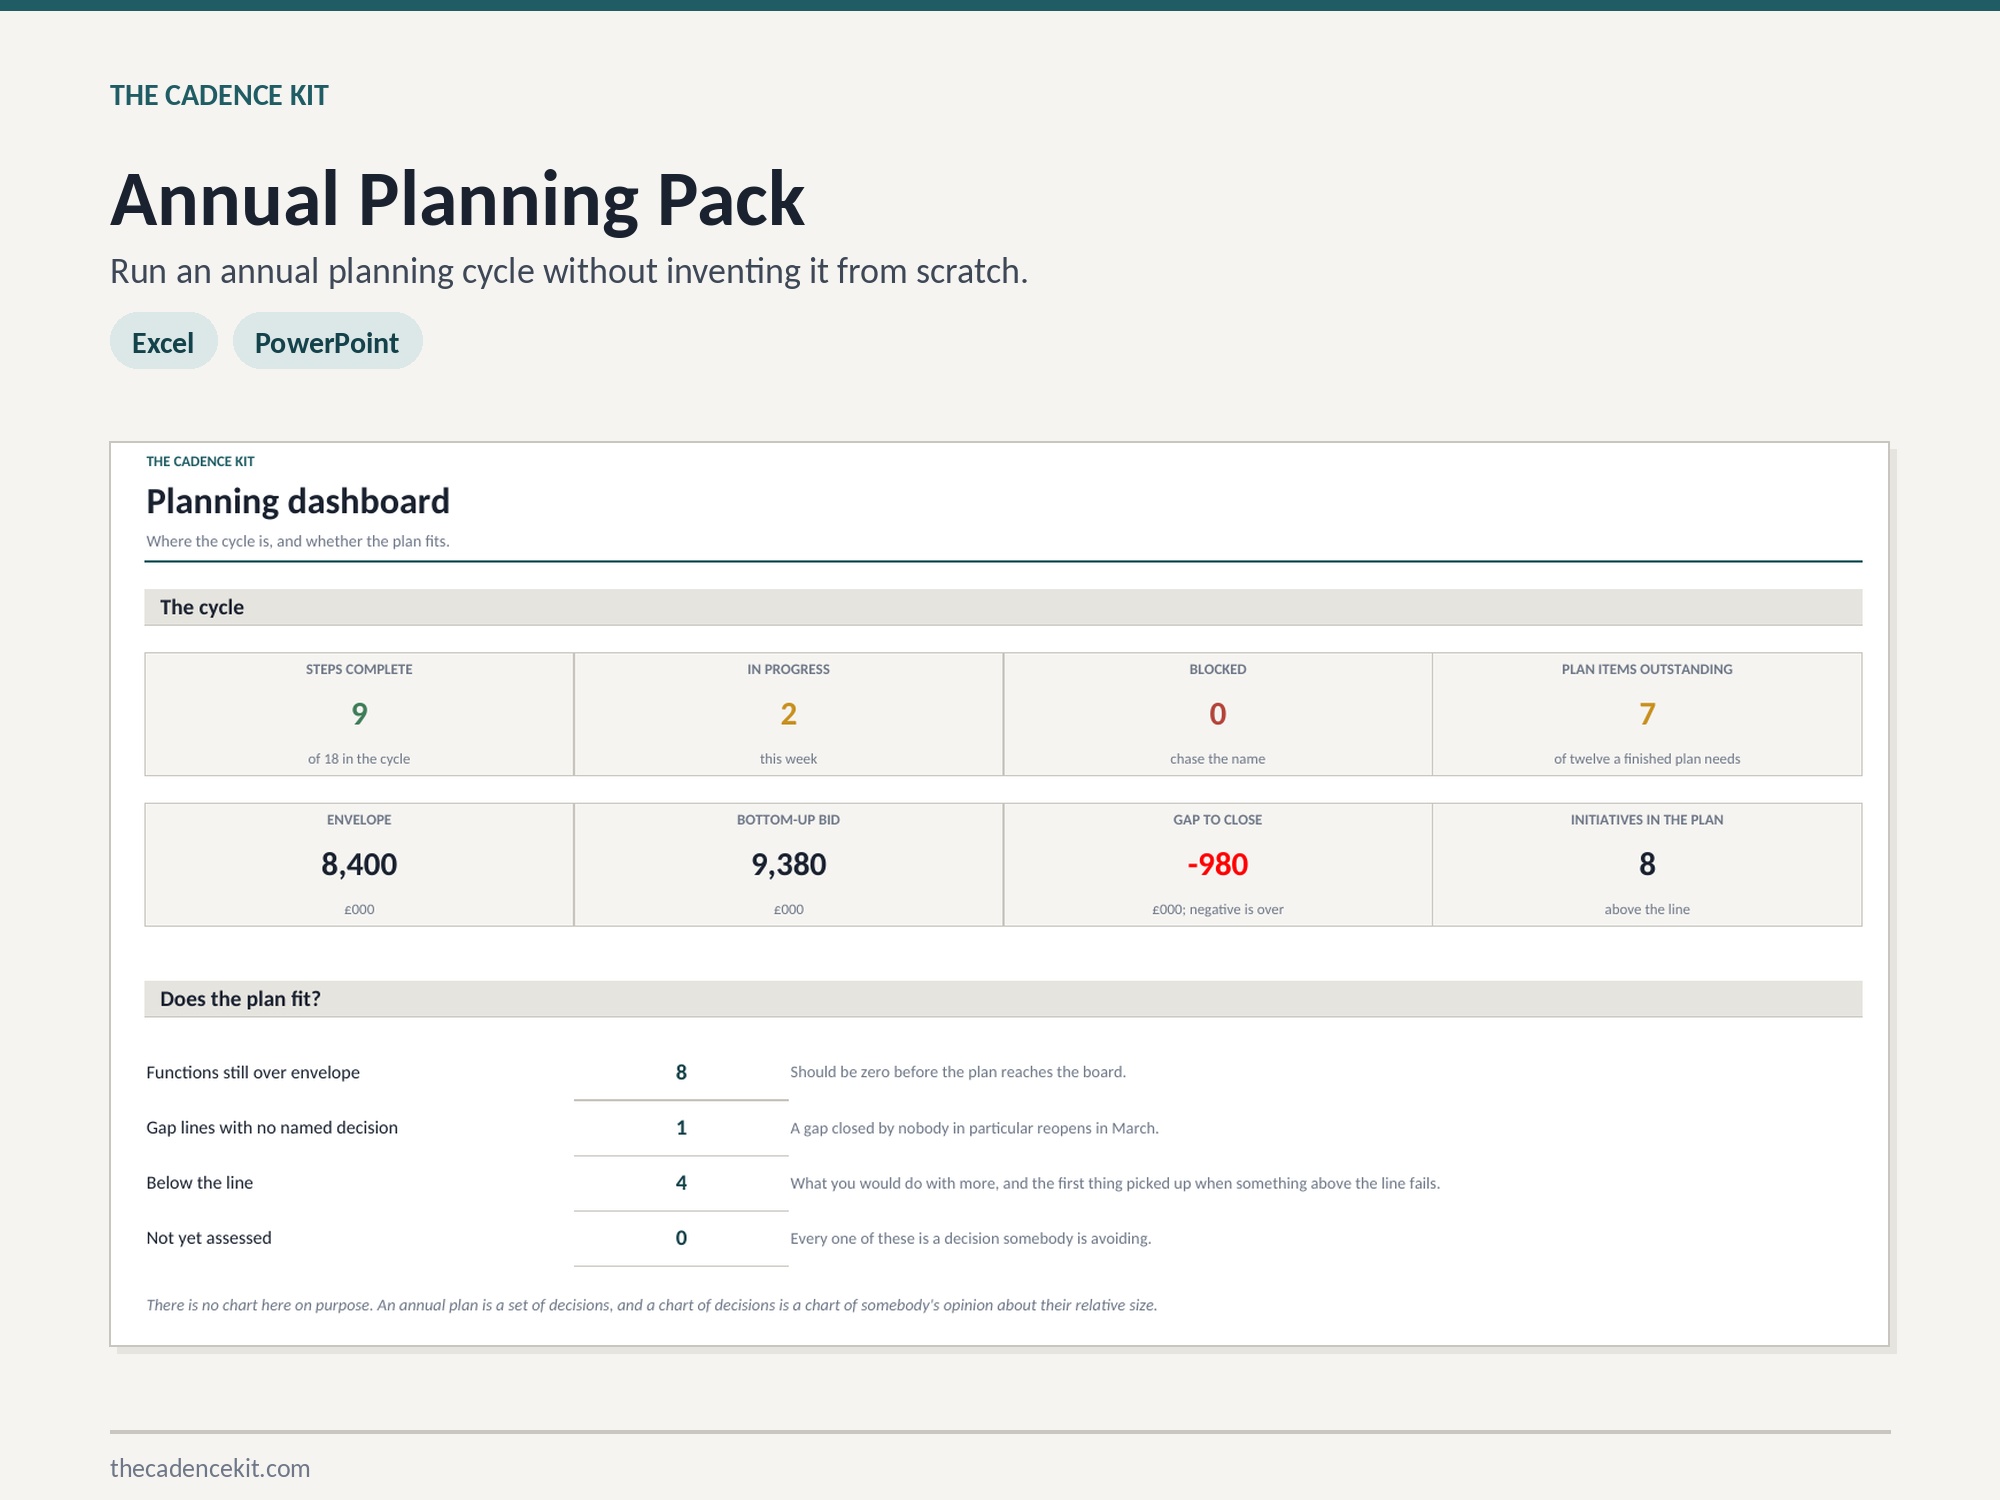This screenshot has width=2000, height=1500.
Task: Click the Functions still over envelope value
Action: tap(681, 1072)
